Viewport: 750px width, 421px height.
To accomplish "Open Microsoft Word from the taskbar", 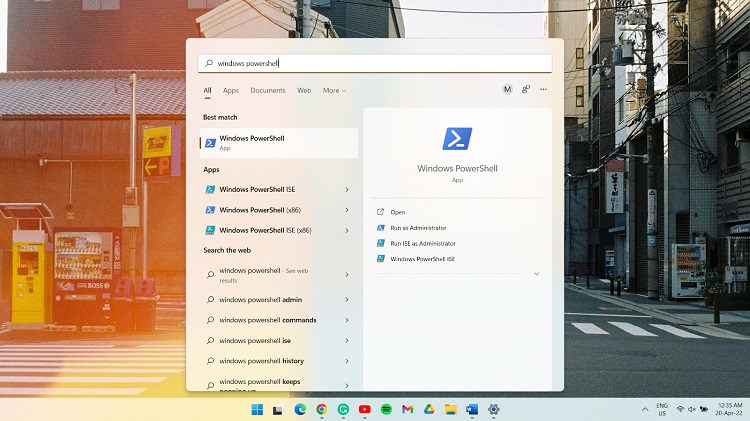I will [x=472, y=410].
